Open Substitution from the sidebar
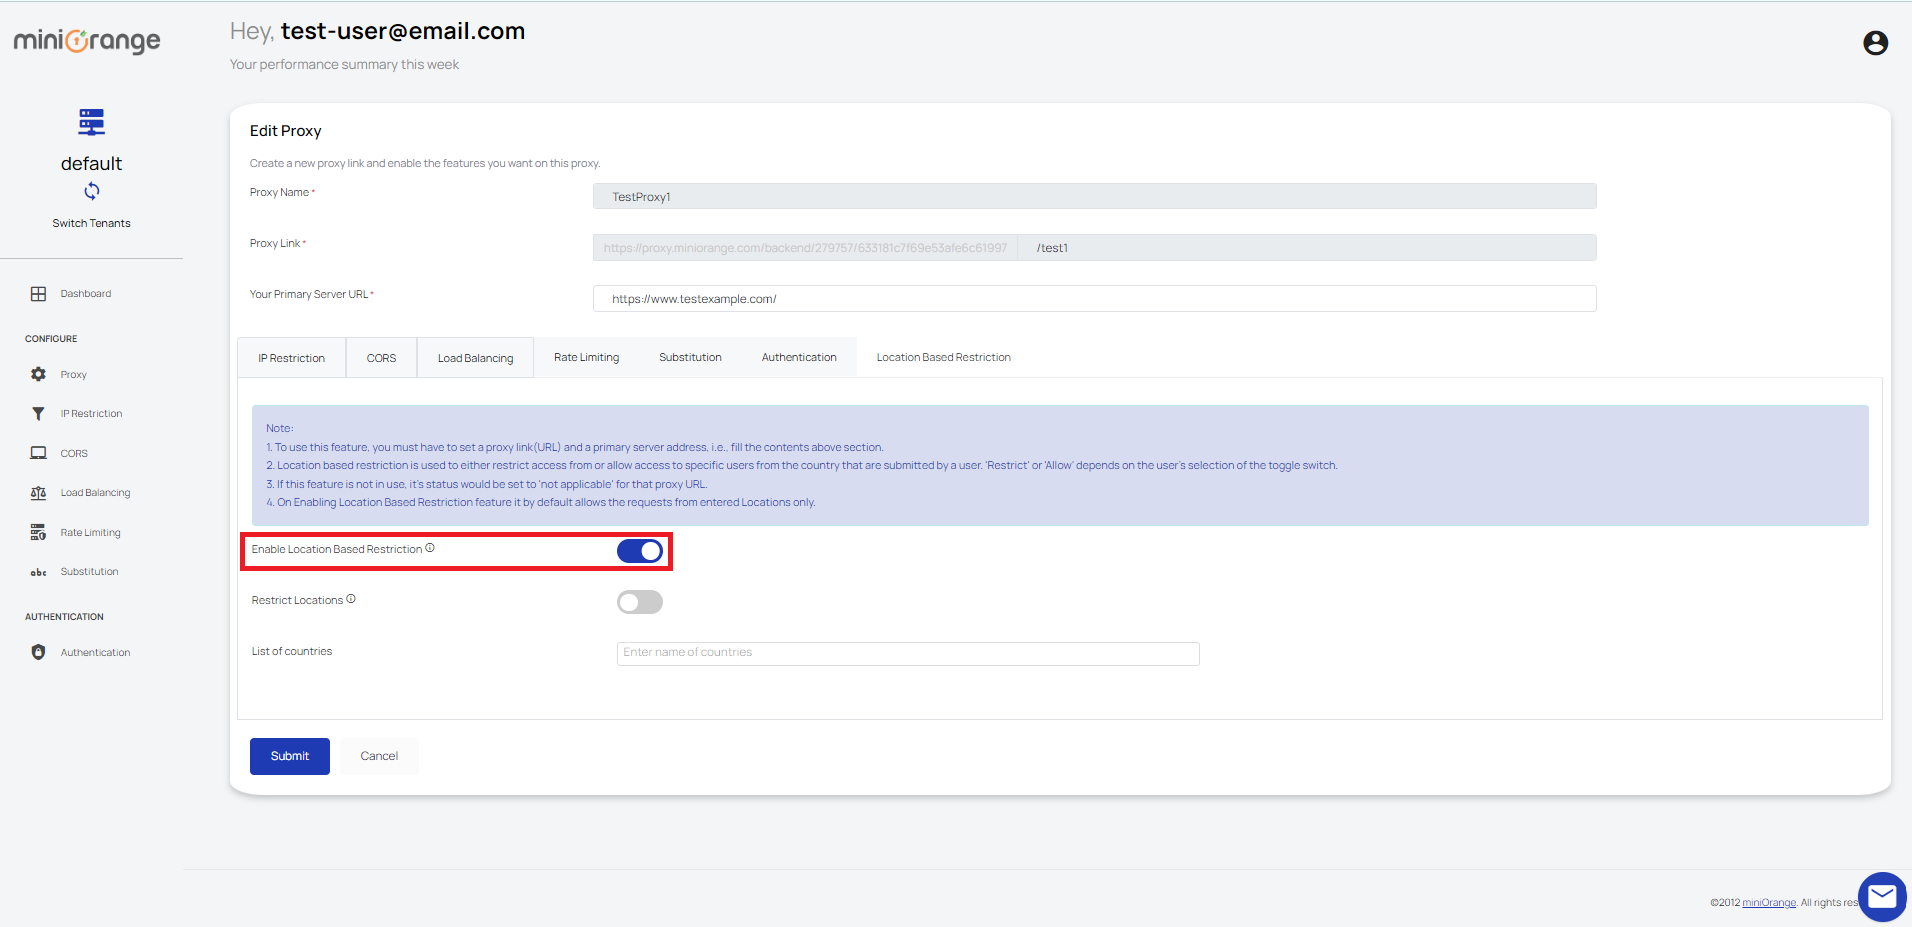Image resolution: width=1912 pixels, height=927 pixels. tap(89, 572)
